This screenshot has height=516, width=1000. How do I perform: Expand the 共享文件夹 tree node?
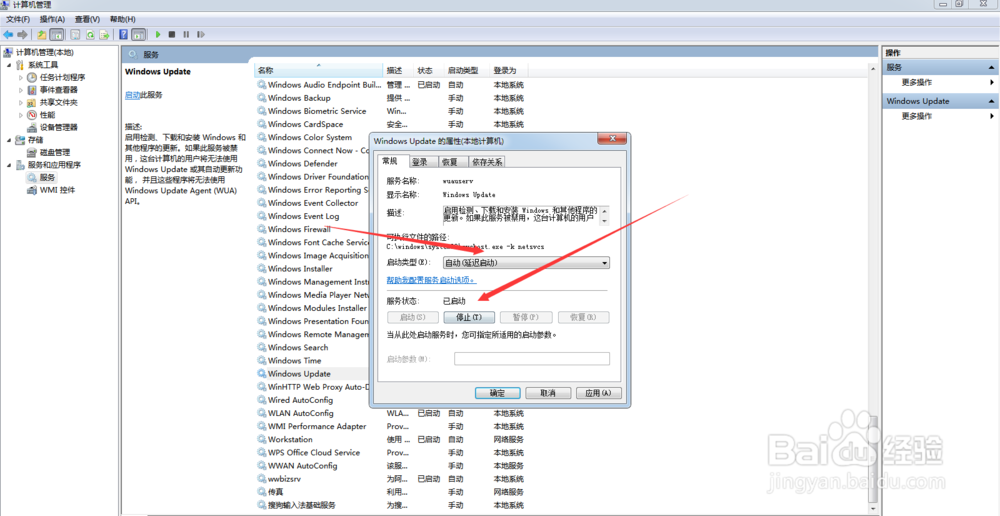[21, 102]
